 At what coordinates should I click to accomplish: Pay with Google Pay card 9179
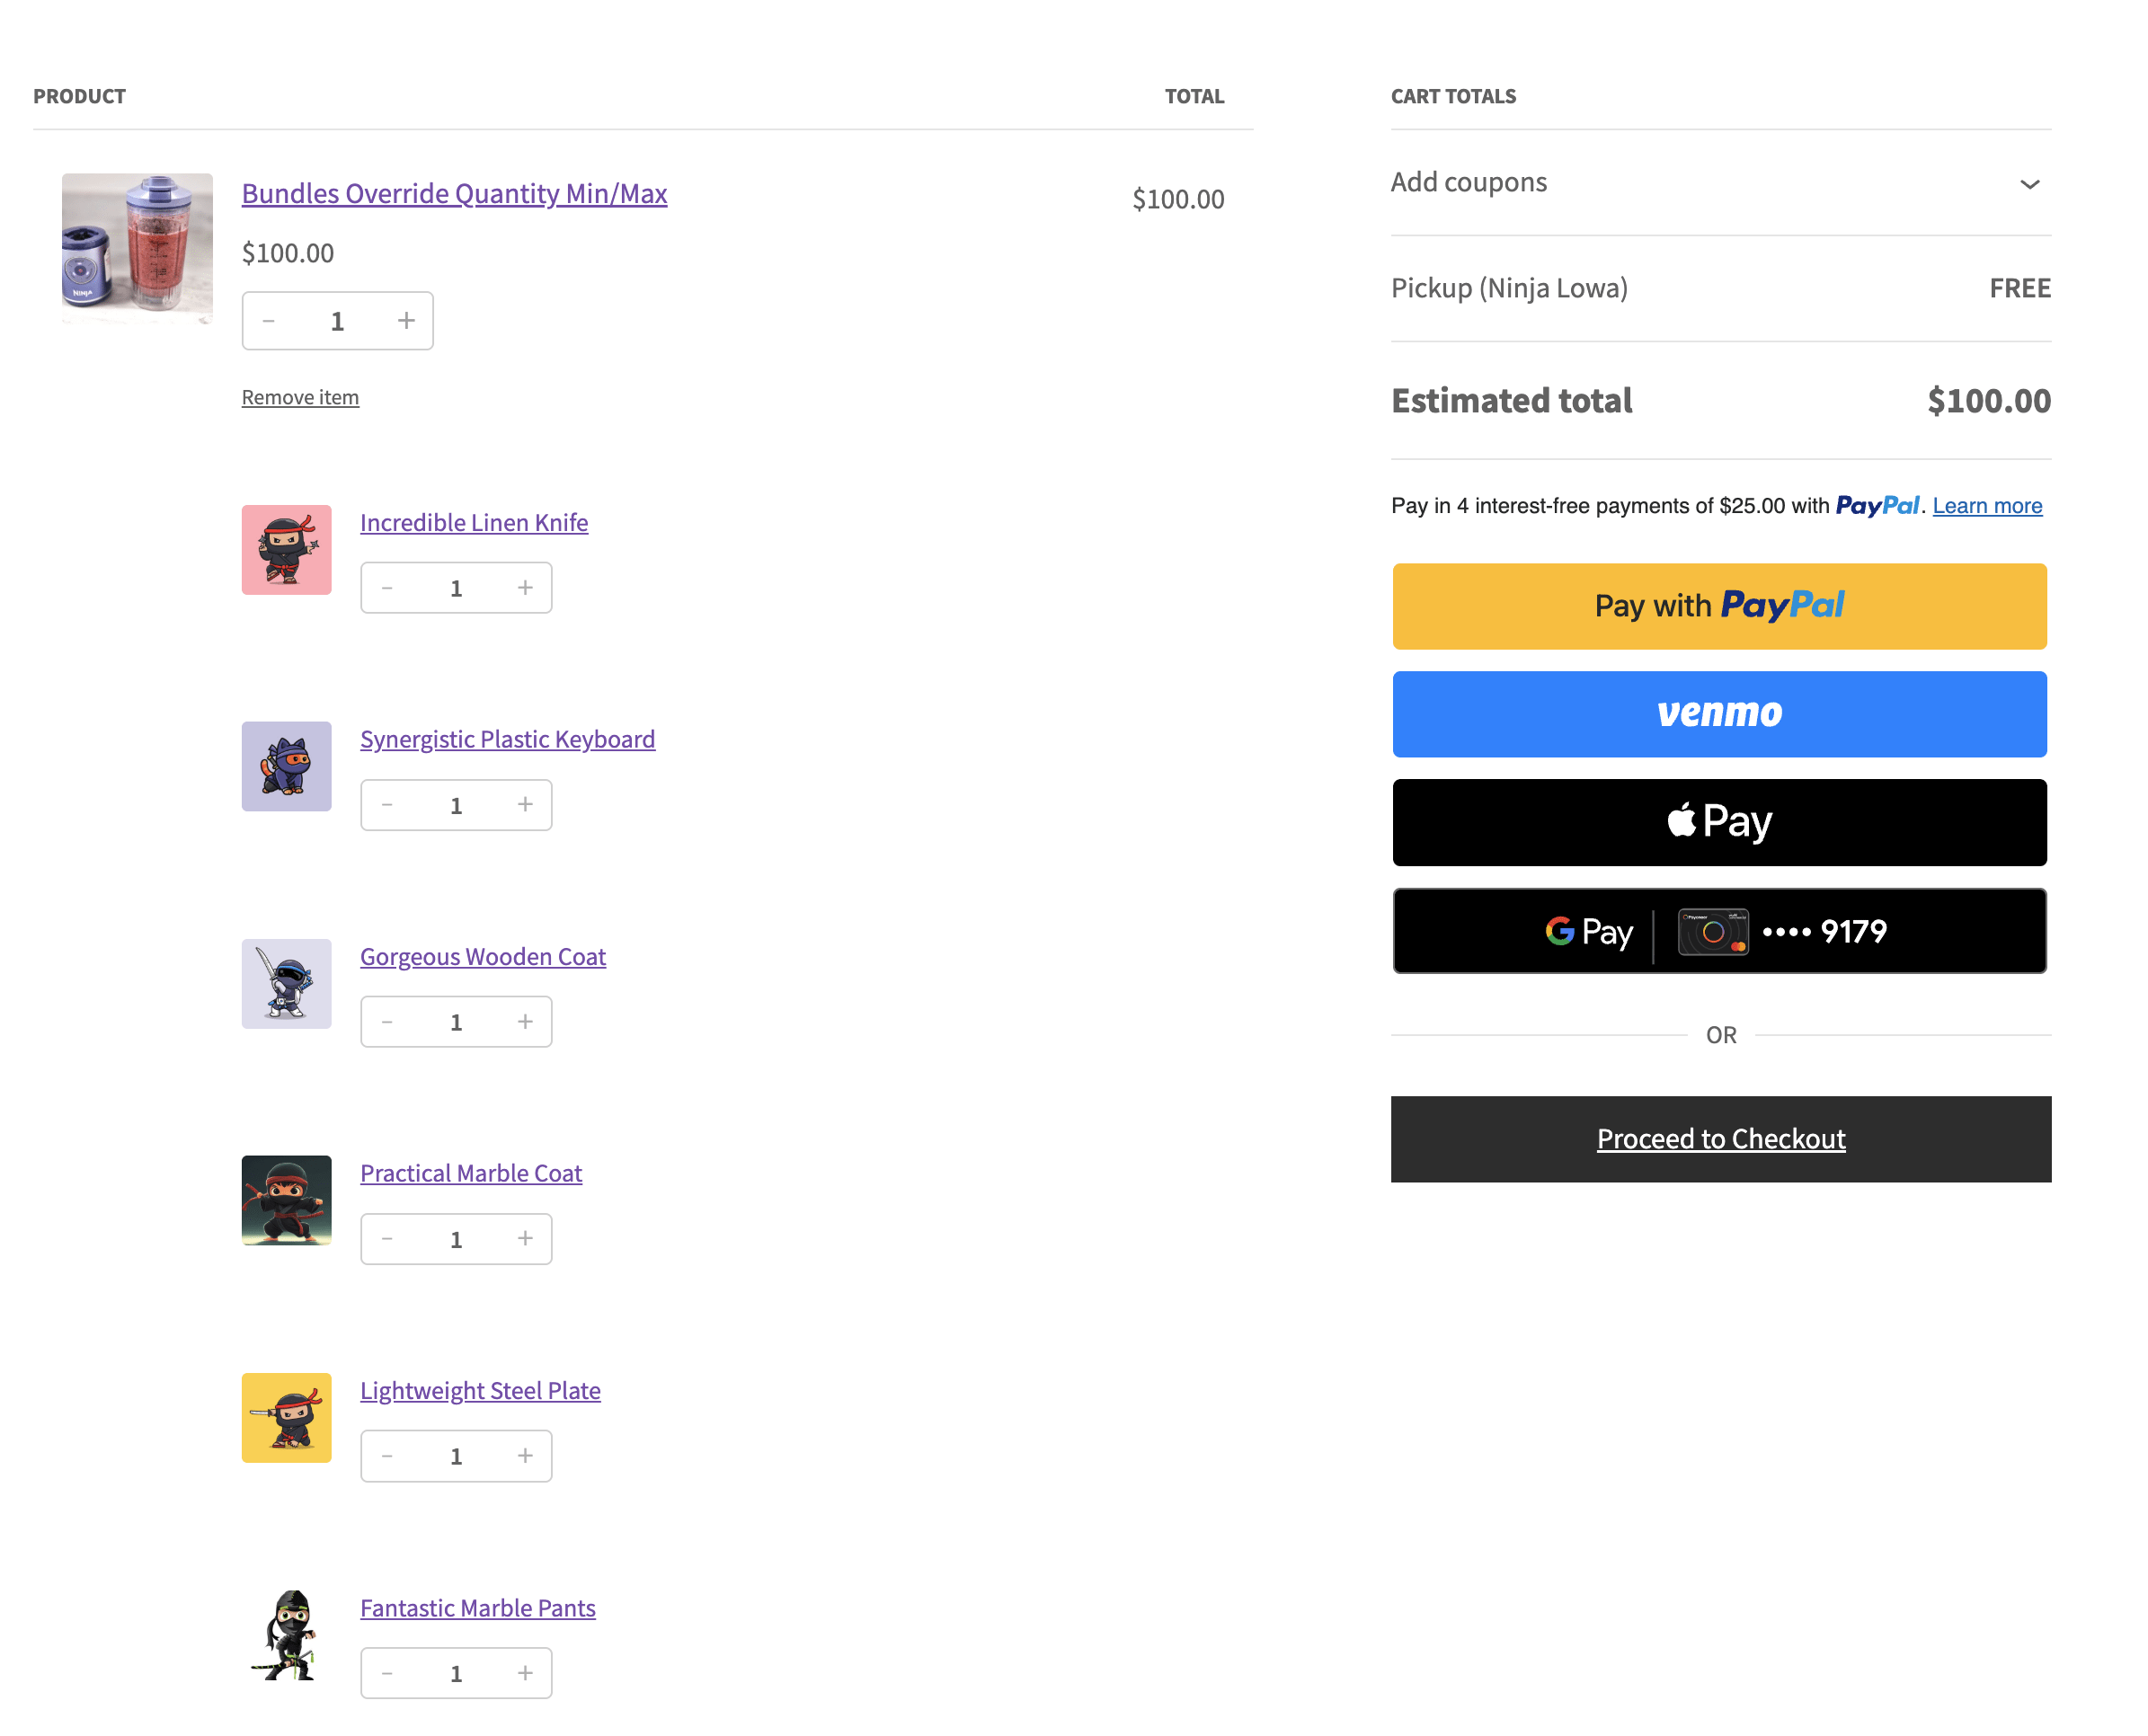(x=1719, y=931)
